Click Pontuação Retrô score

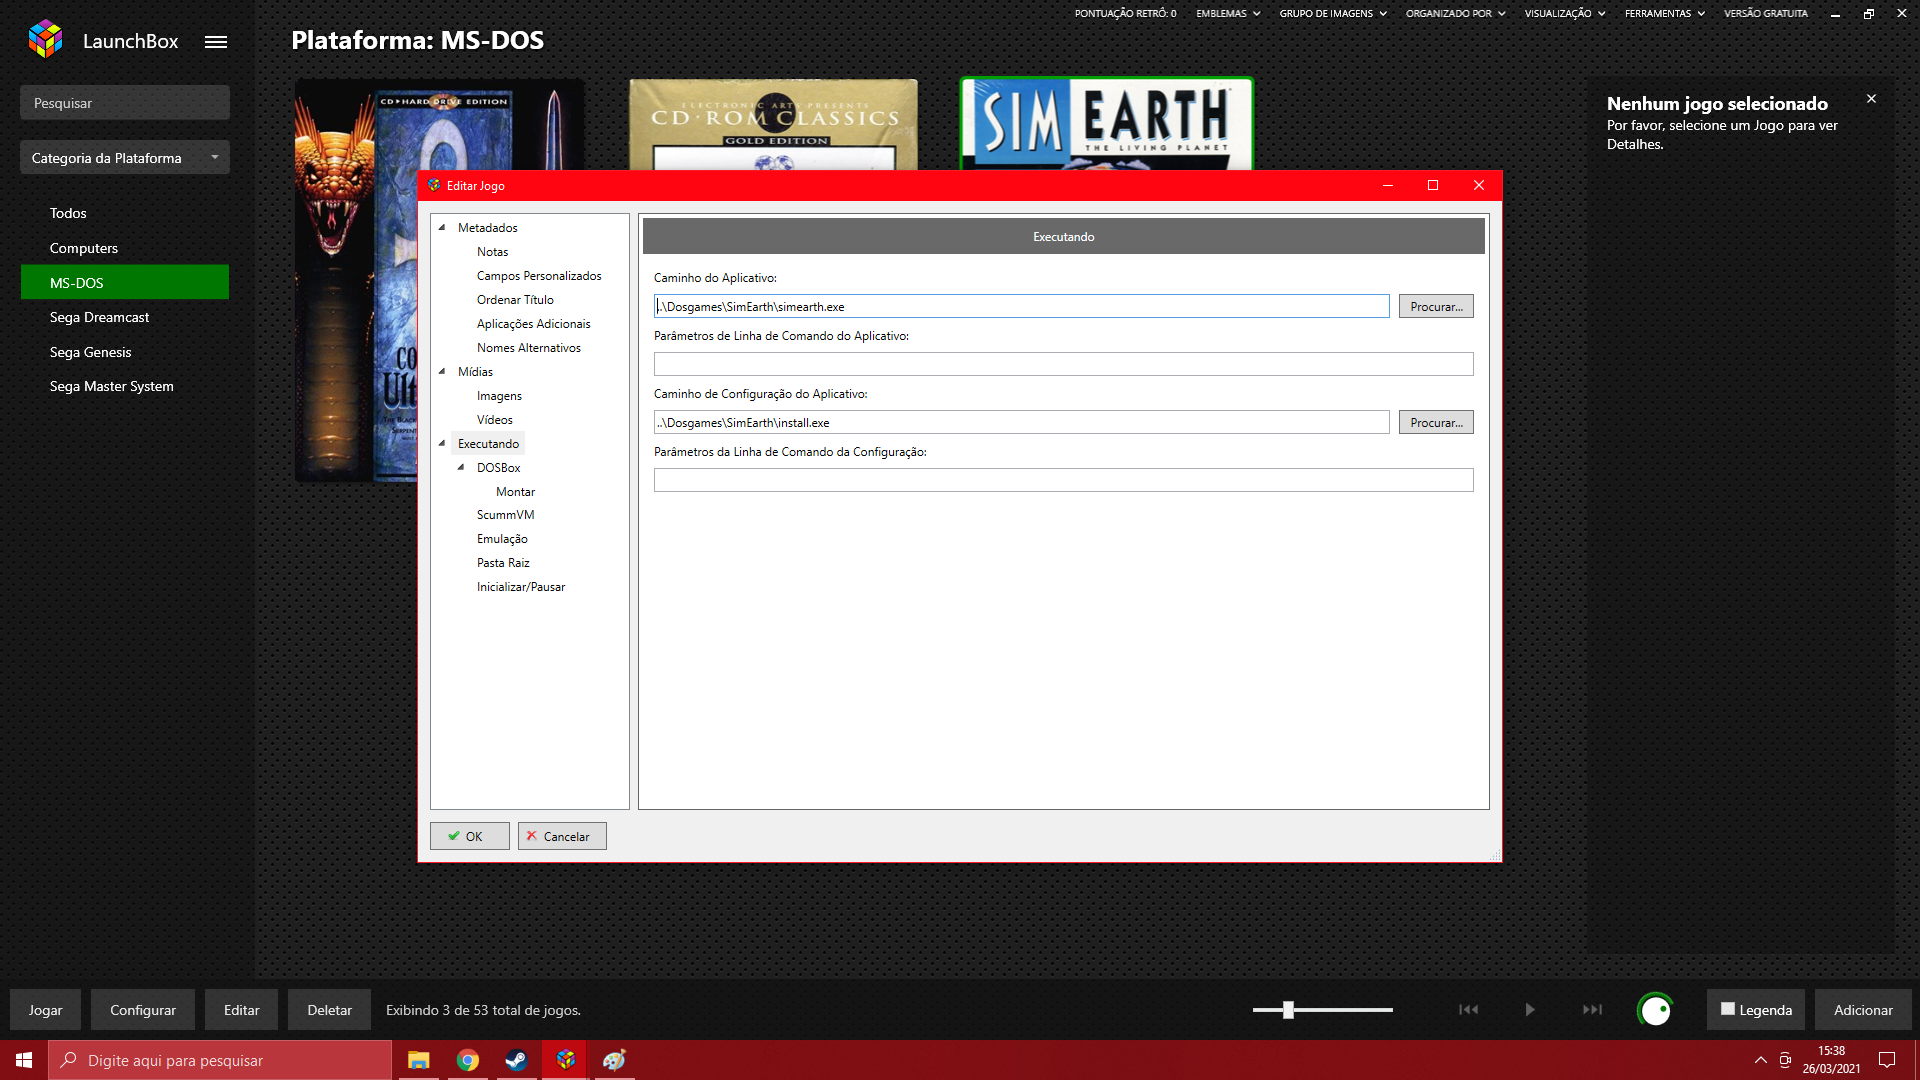pos(1125,14)
